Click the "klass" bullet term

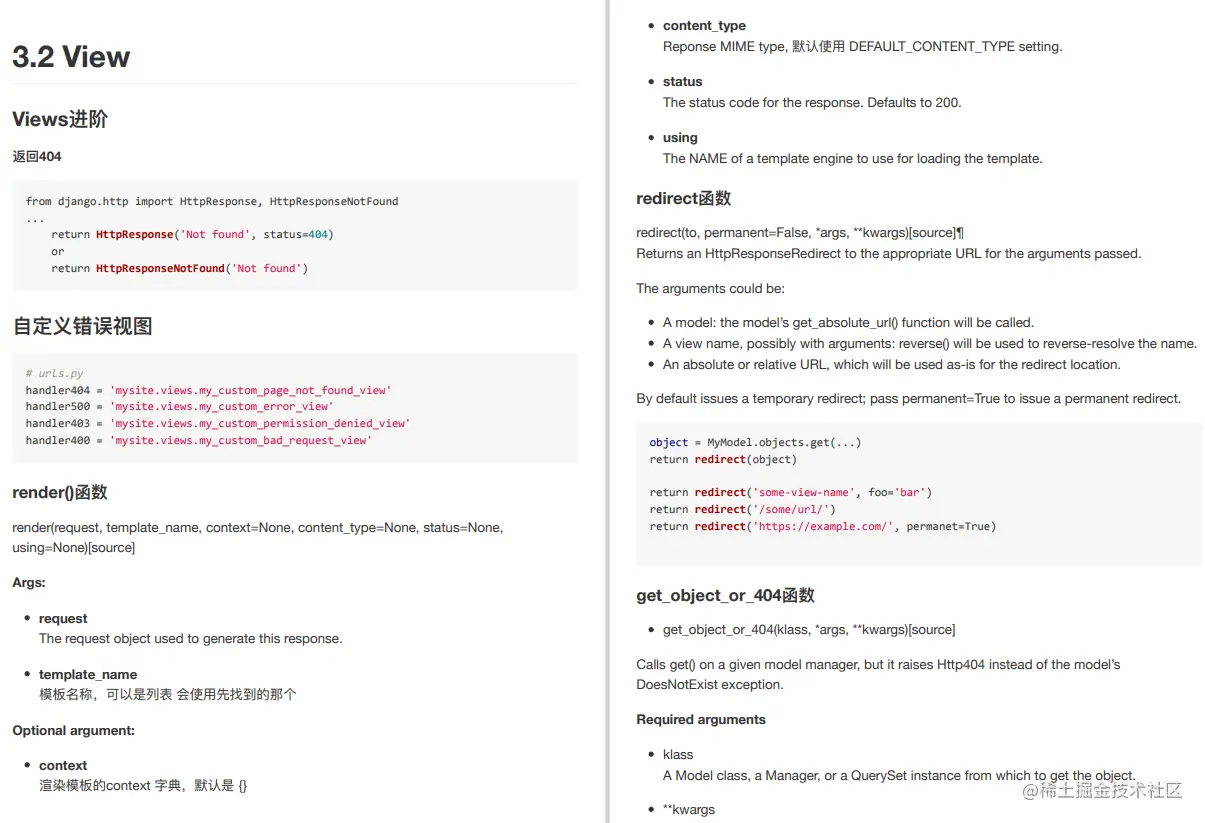click(x=678, y=754)
